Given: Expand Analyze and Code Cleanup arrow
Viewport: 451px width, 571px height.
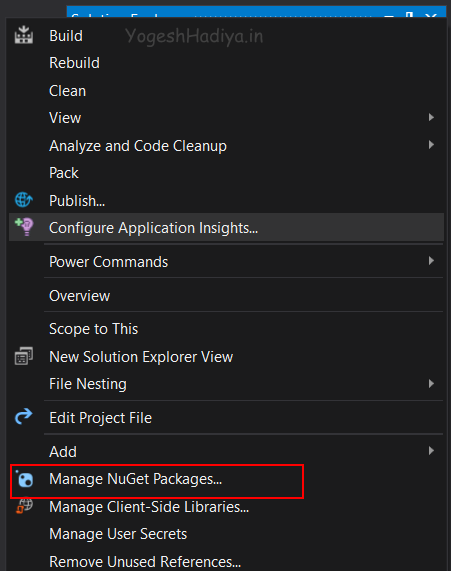Looking at the screenshot, I should [431, 145].
